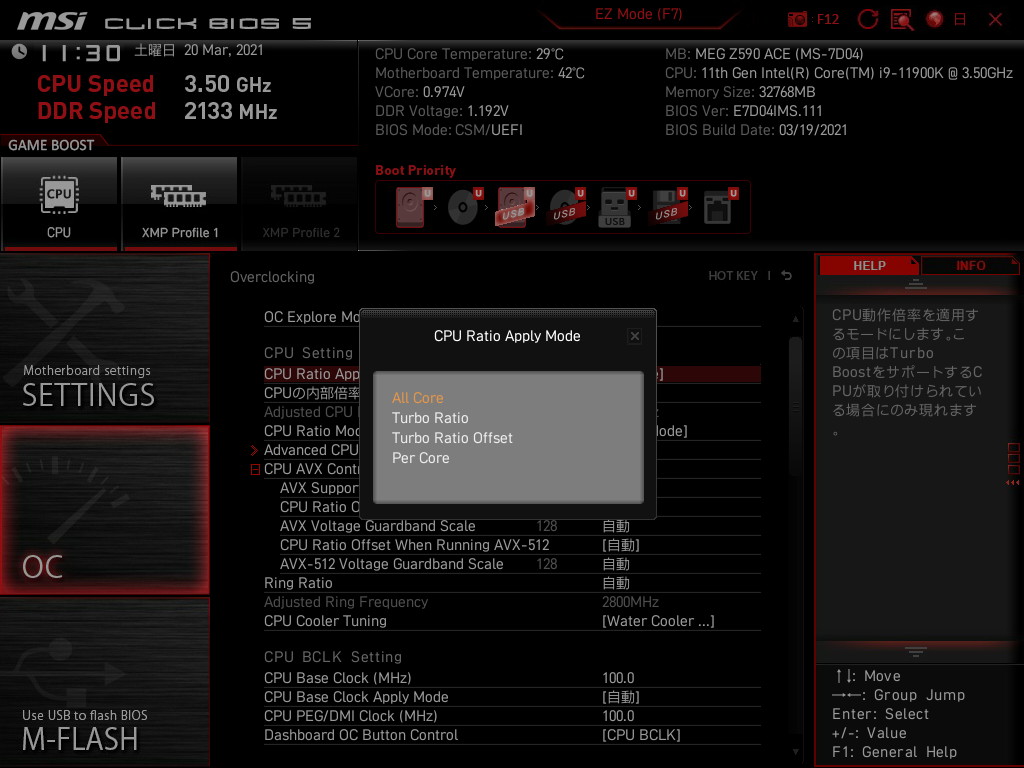Open CPU Base Clock Apply Mode dropdown
1024x768 pixels.
tap(512, 697)
